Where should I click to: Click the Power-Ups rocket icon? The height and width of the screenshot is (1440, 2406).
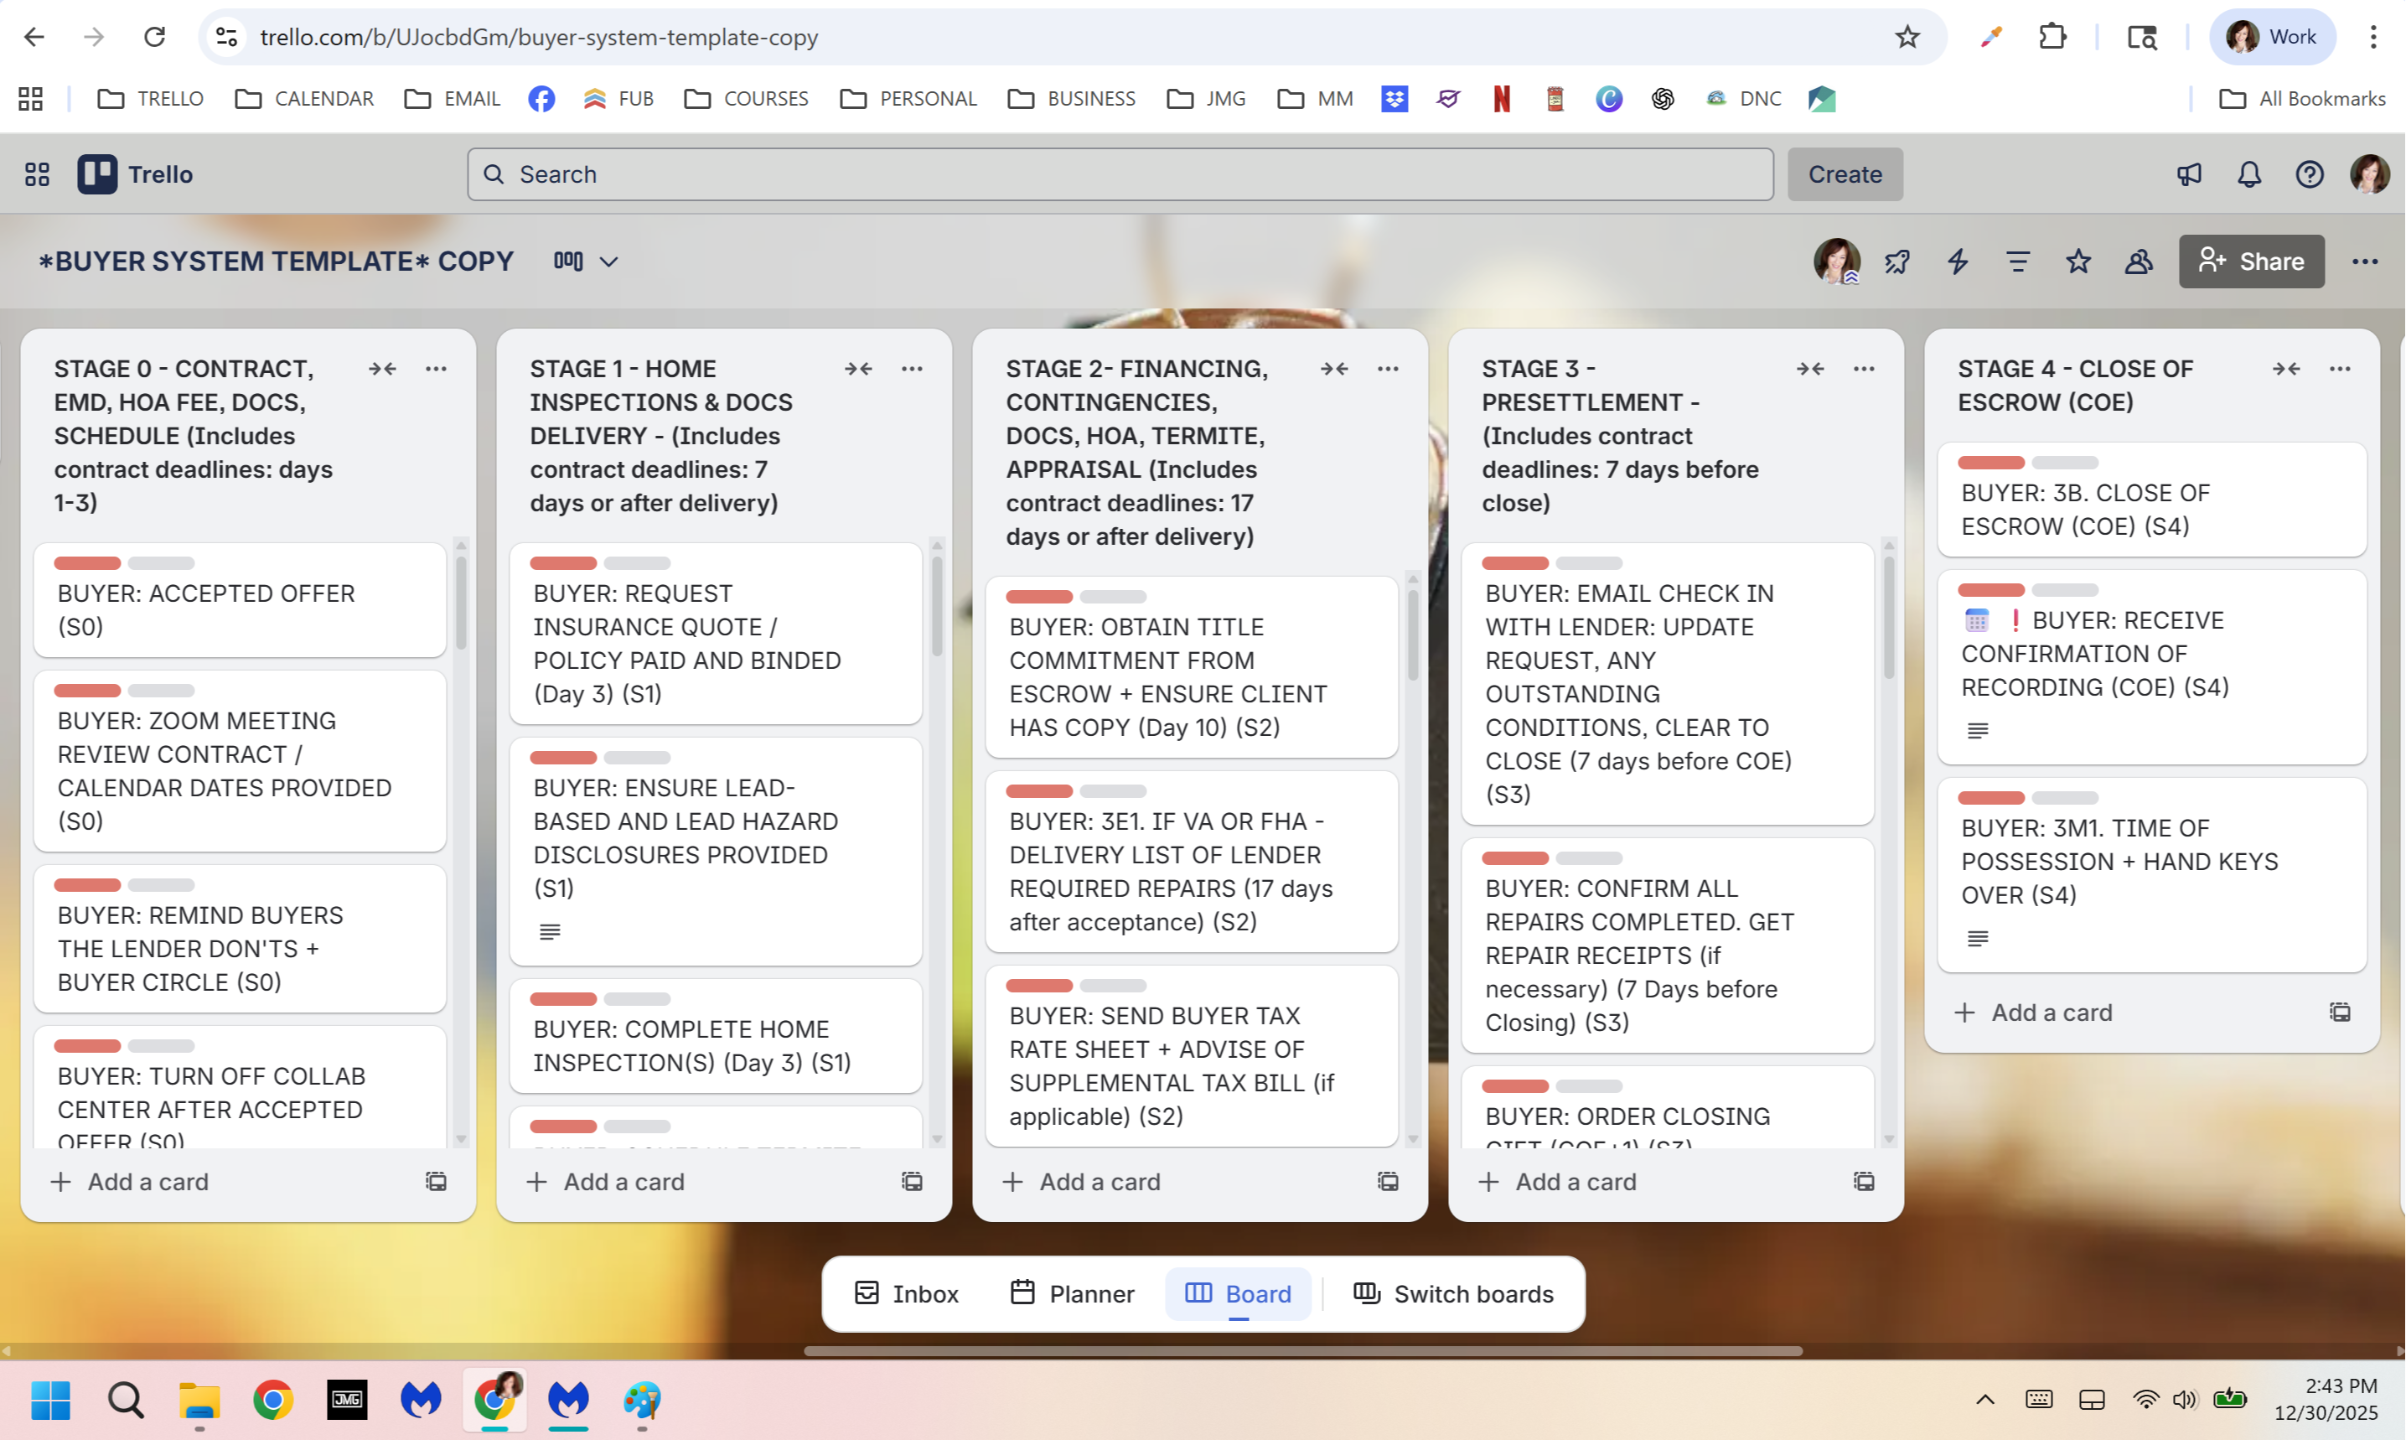coord(1897,261)
